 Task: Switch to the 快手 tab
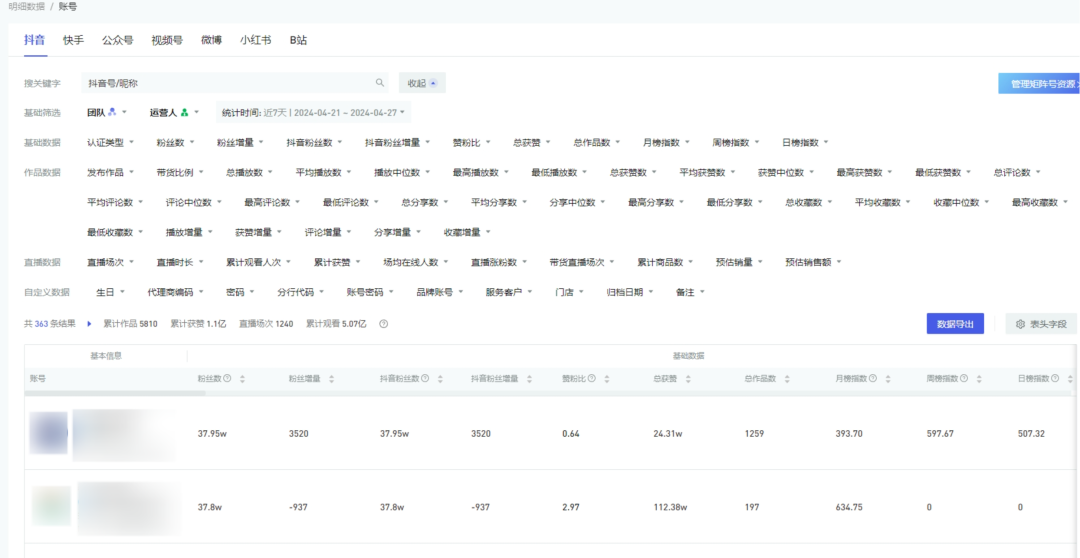point(73,41)
